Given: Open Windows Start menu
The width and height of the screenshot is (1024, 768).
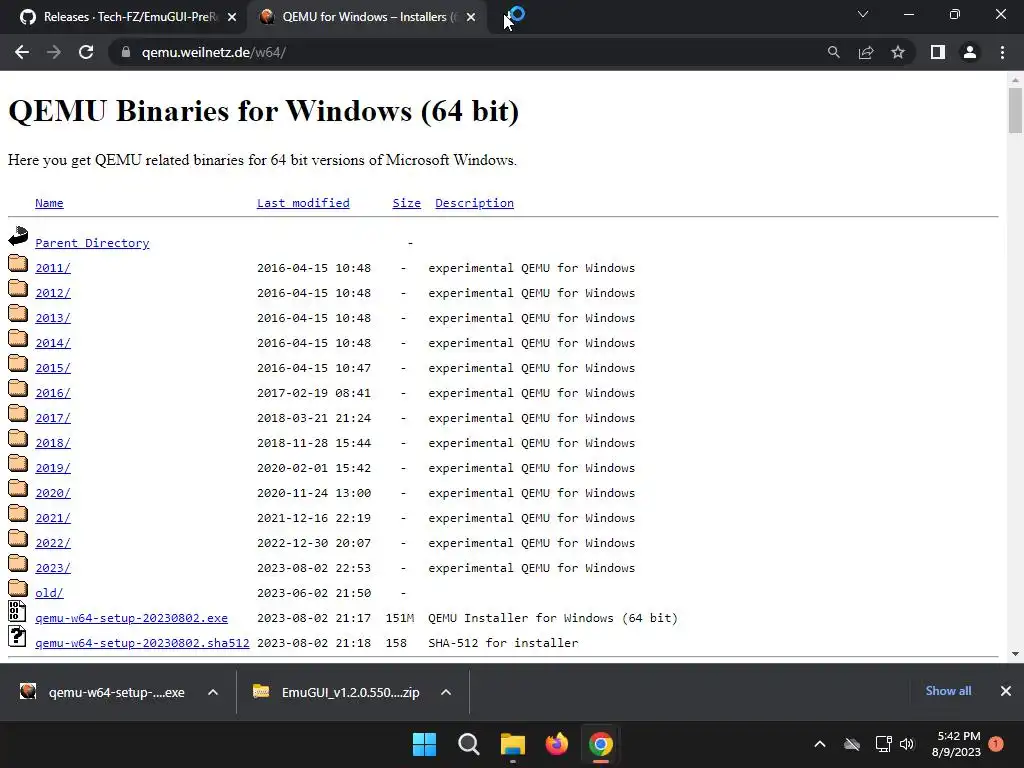Looking at the screenshot, I should (424, 744).
